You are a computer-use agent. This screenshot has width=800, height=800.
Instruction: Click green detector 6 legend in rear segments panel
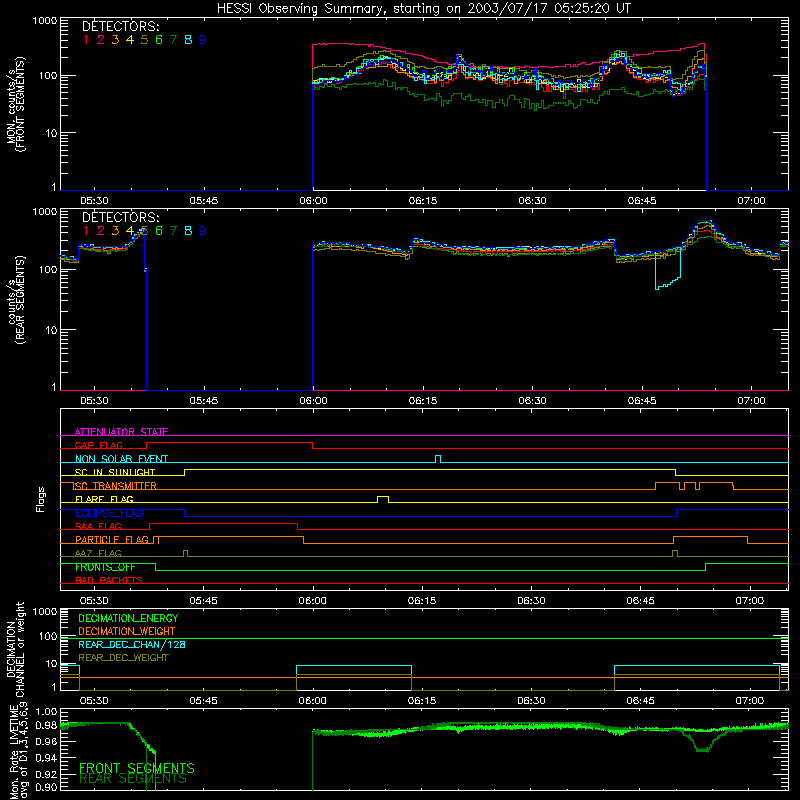159,231
